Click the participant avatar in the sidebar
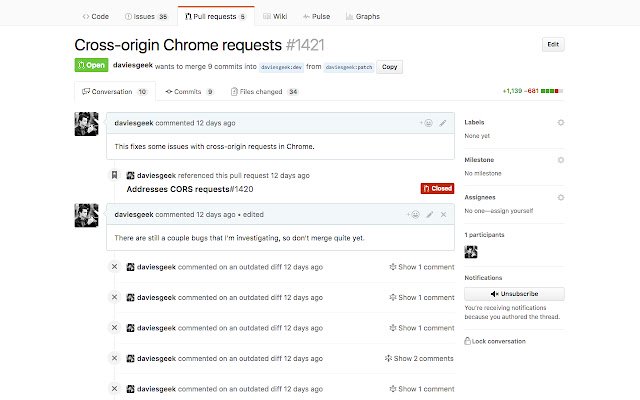The width and height of the screenshot is (640, 400). tap(471, 252)
